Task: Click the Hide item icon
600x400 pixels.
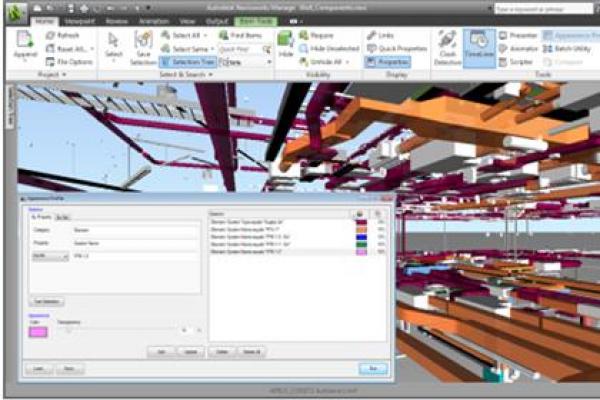Action: tap(285, 42)
